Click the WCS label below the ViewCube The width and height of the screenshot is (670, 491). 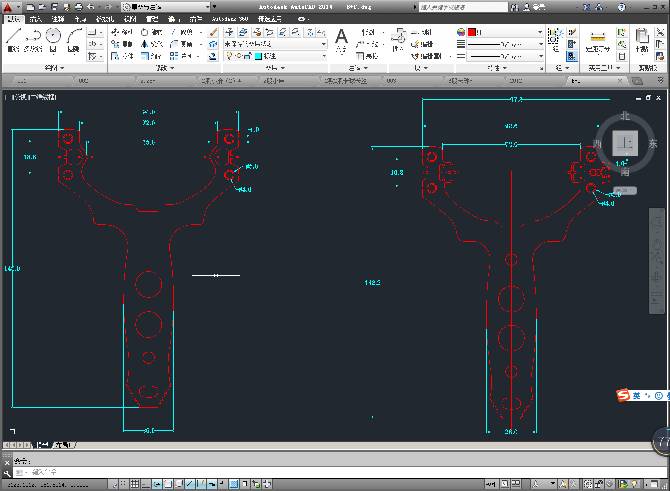pos(625,191)
